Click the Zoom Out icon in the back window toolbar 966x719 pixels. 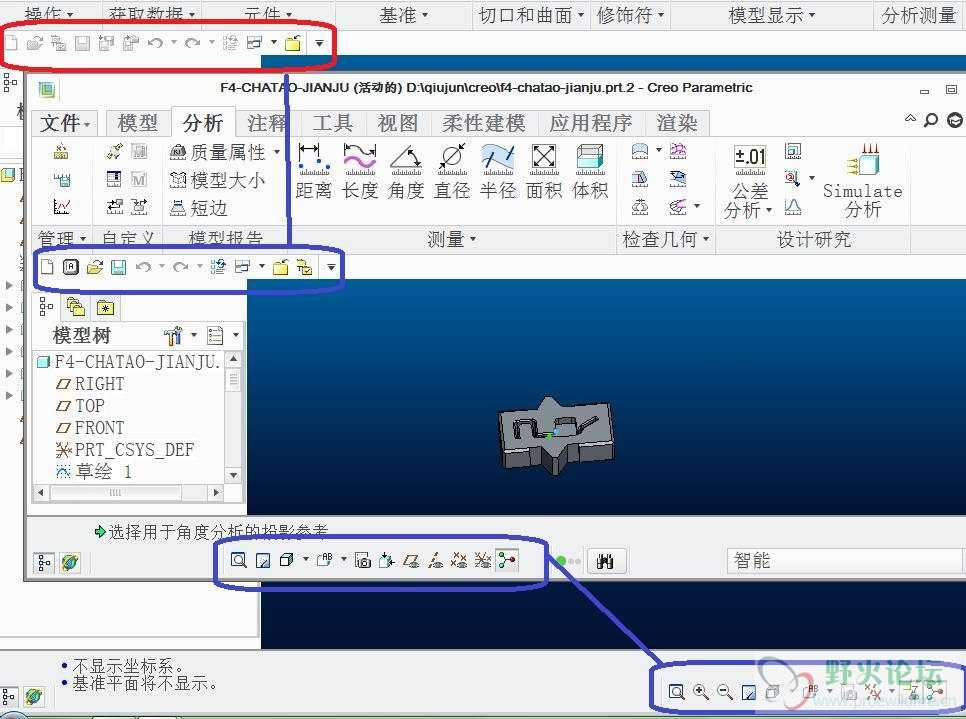[x=725, y=692]
